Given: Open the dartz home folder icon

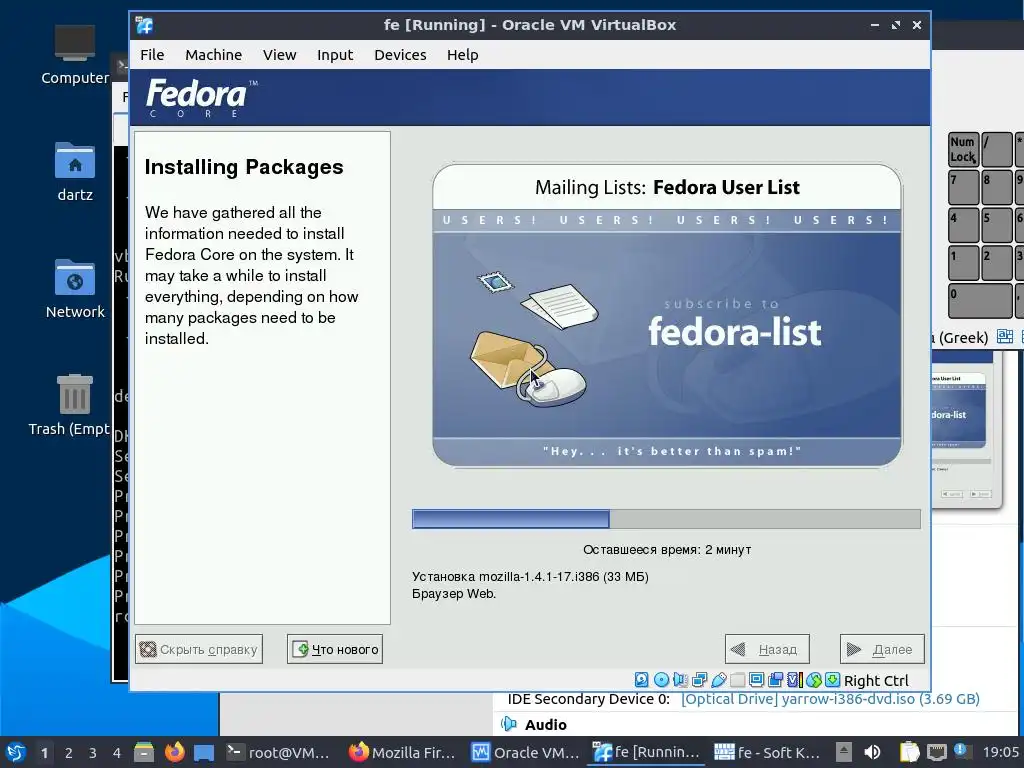Looking at the screenshot, I should click(74, 172).
